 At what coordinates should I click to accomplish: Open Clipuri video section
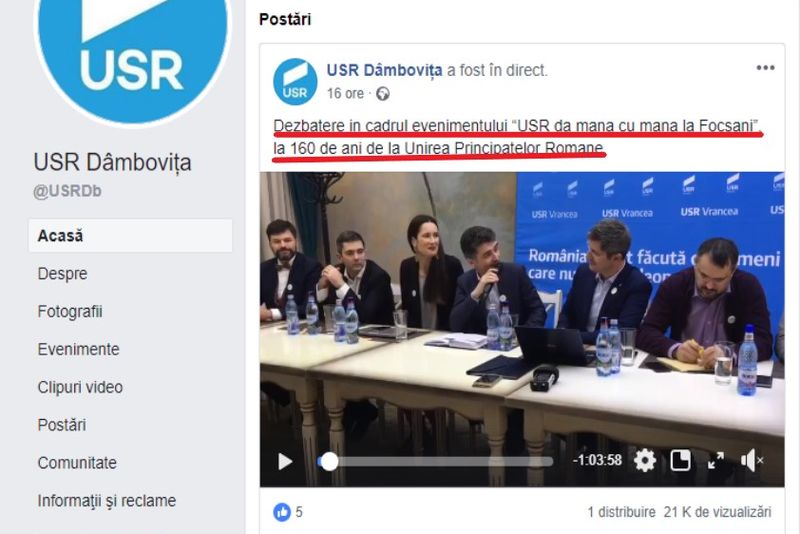coord(80,387)
